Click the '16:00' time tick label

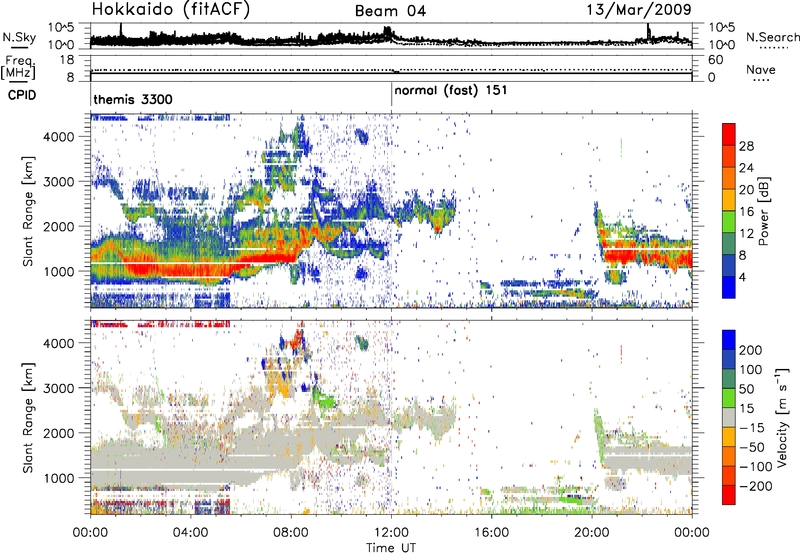[491, 533]
